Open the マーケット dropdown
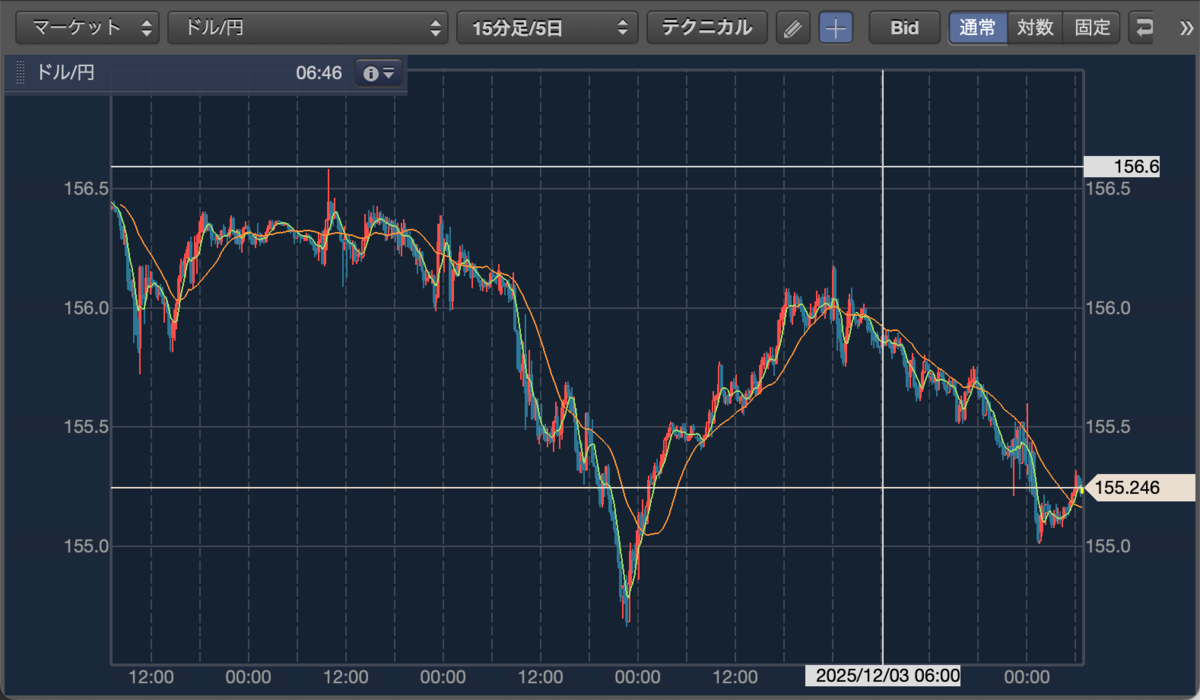The height and width of the screenshot is (700, 1200). point(89,27)
